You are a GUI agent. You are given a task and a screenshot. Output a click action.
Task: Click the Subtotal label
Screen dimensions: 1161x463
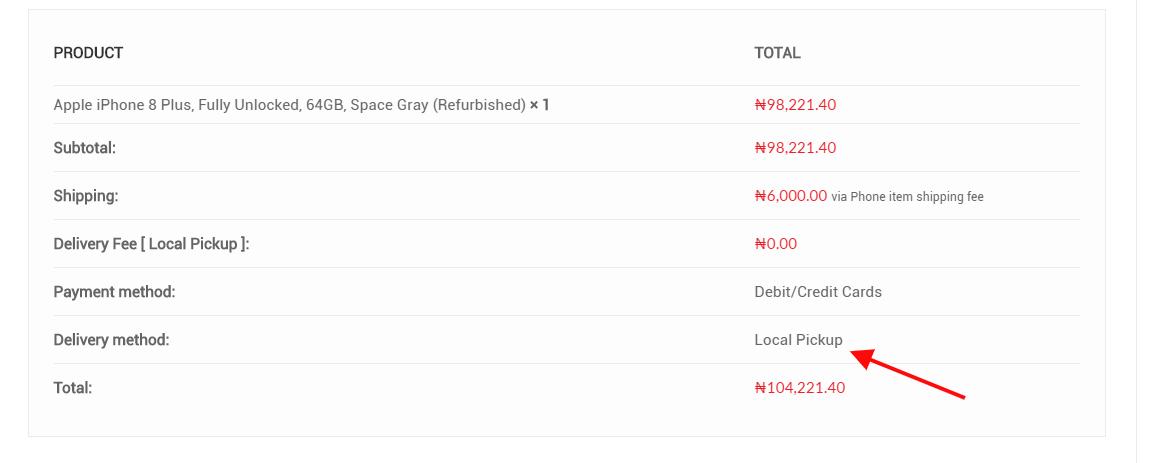point(85,148)
